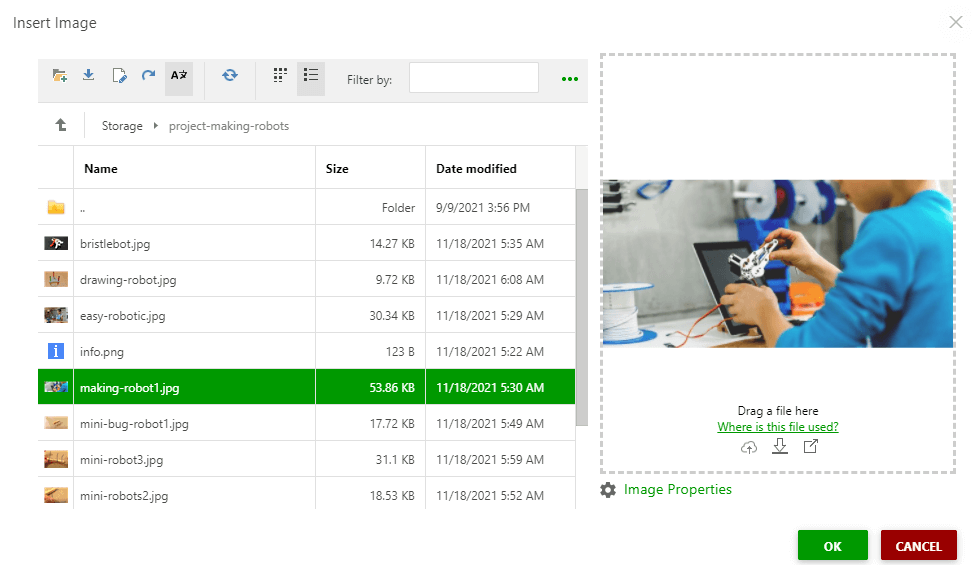The height and width of the screenshot is (565, 973).
Task: Click date 9/9/2021 3:56 PM cell
Action: click(500, 207)
